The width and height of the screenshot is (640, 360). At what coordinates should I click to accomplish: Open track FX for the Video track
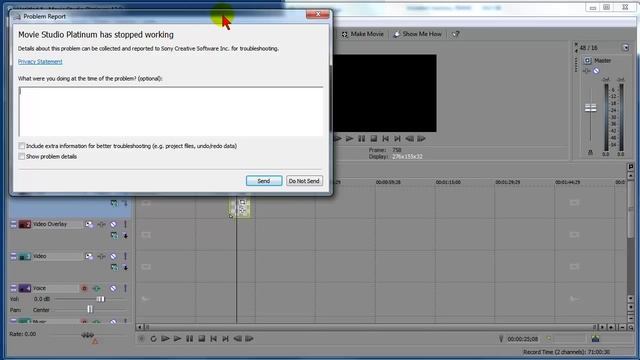(101, 256)
